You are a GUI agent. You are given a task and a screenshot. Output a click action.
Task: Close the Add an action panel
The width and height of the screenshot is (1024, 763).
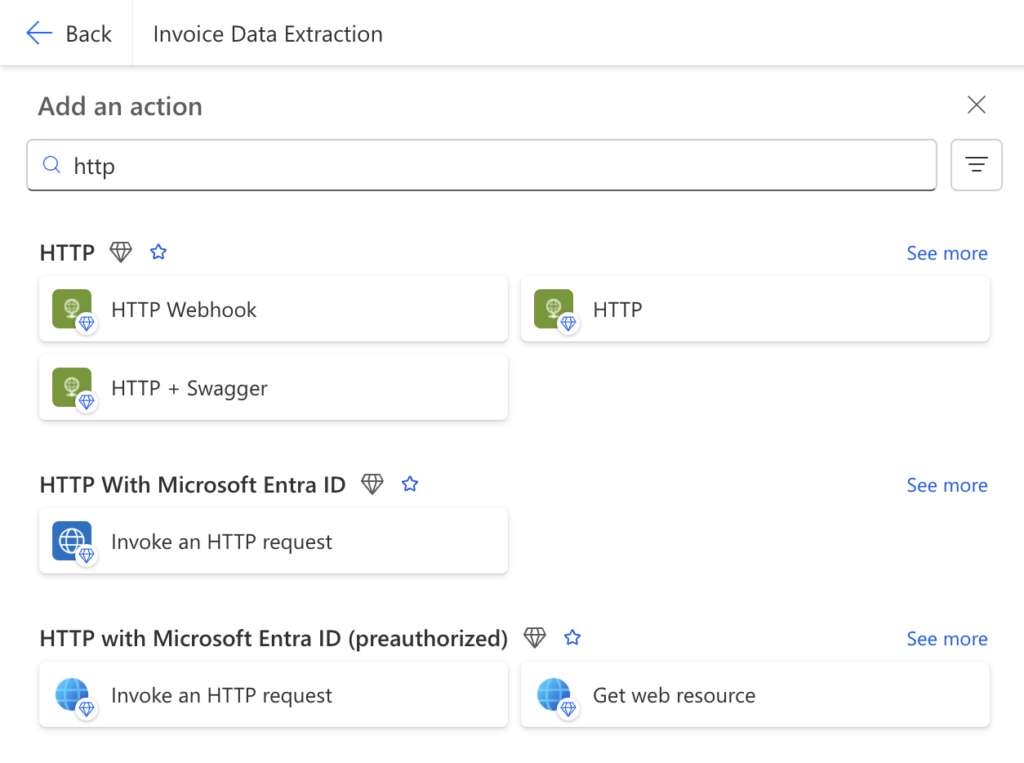(976, 105)
